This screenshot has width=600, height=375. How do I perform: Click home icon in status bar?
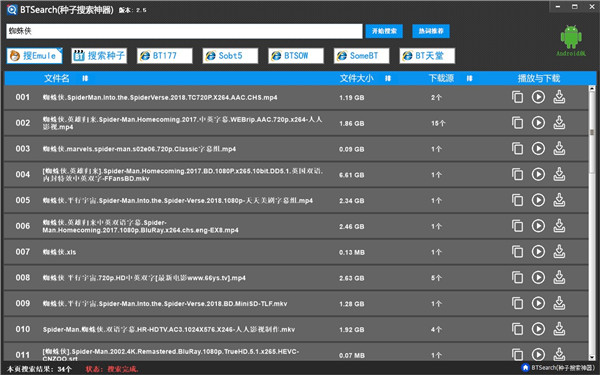(525, 368)
